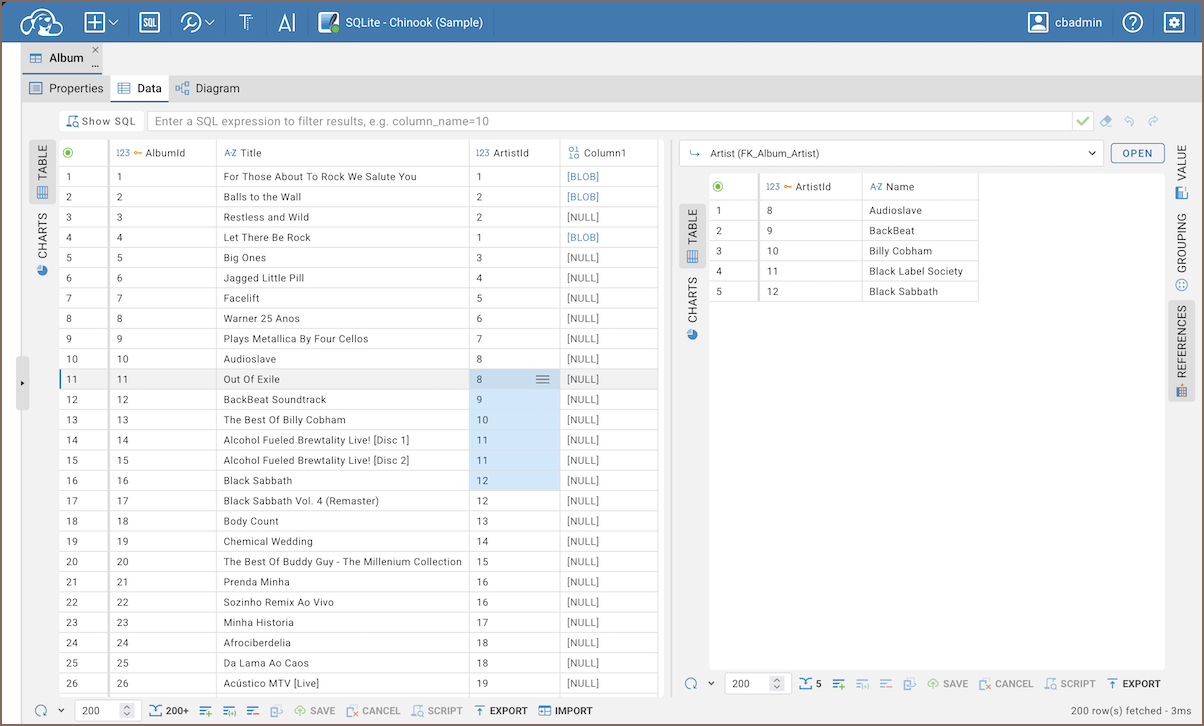Image resolution: width=1204 pixels, height=726 pixels.
Task: Switch references panel to CHARTS view
Action: pyautogui.click(x=692, y=308)
